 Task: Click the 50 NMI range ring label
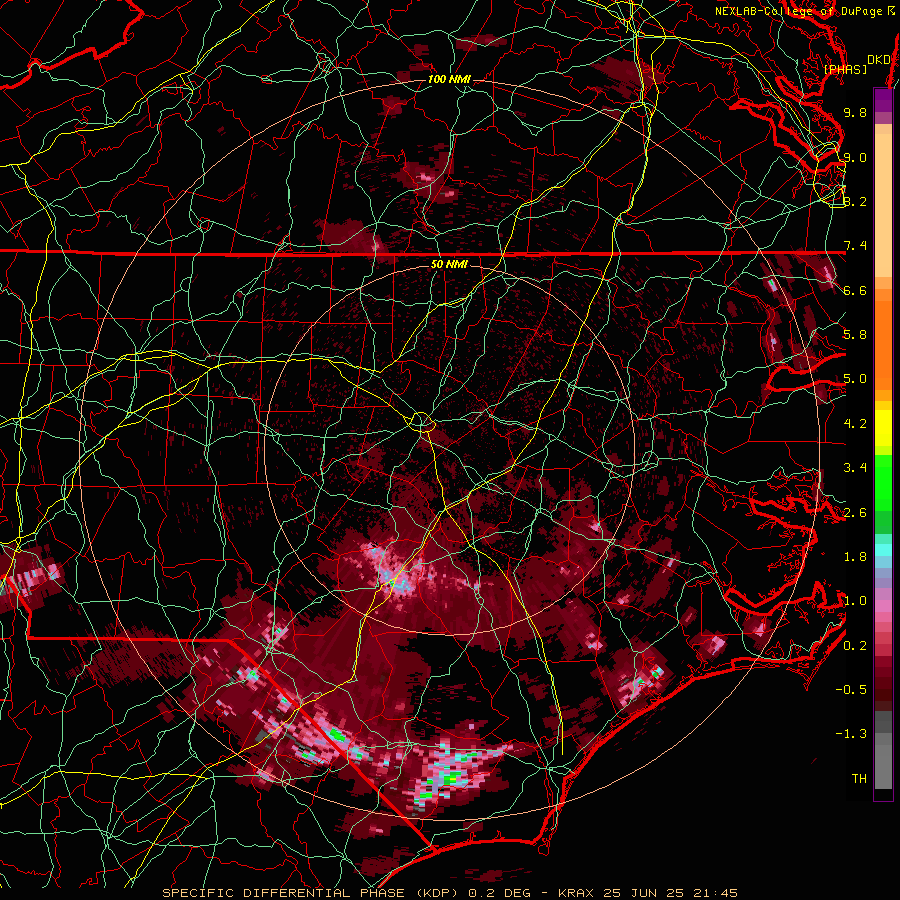tap(449, 264)
